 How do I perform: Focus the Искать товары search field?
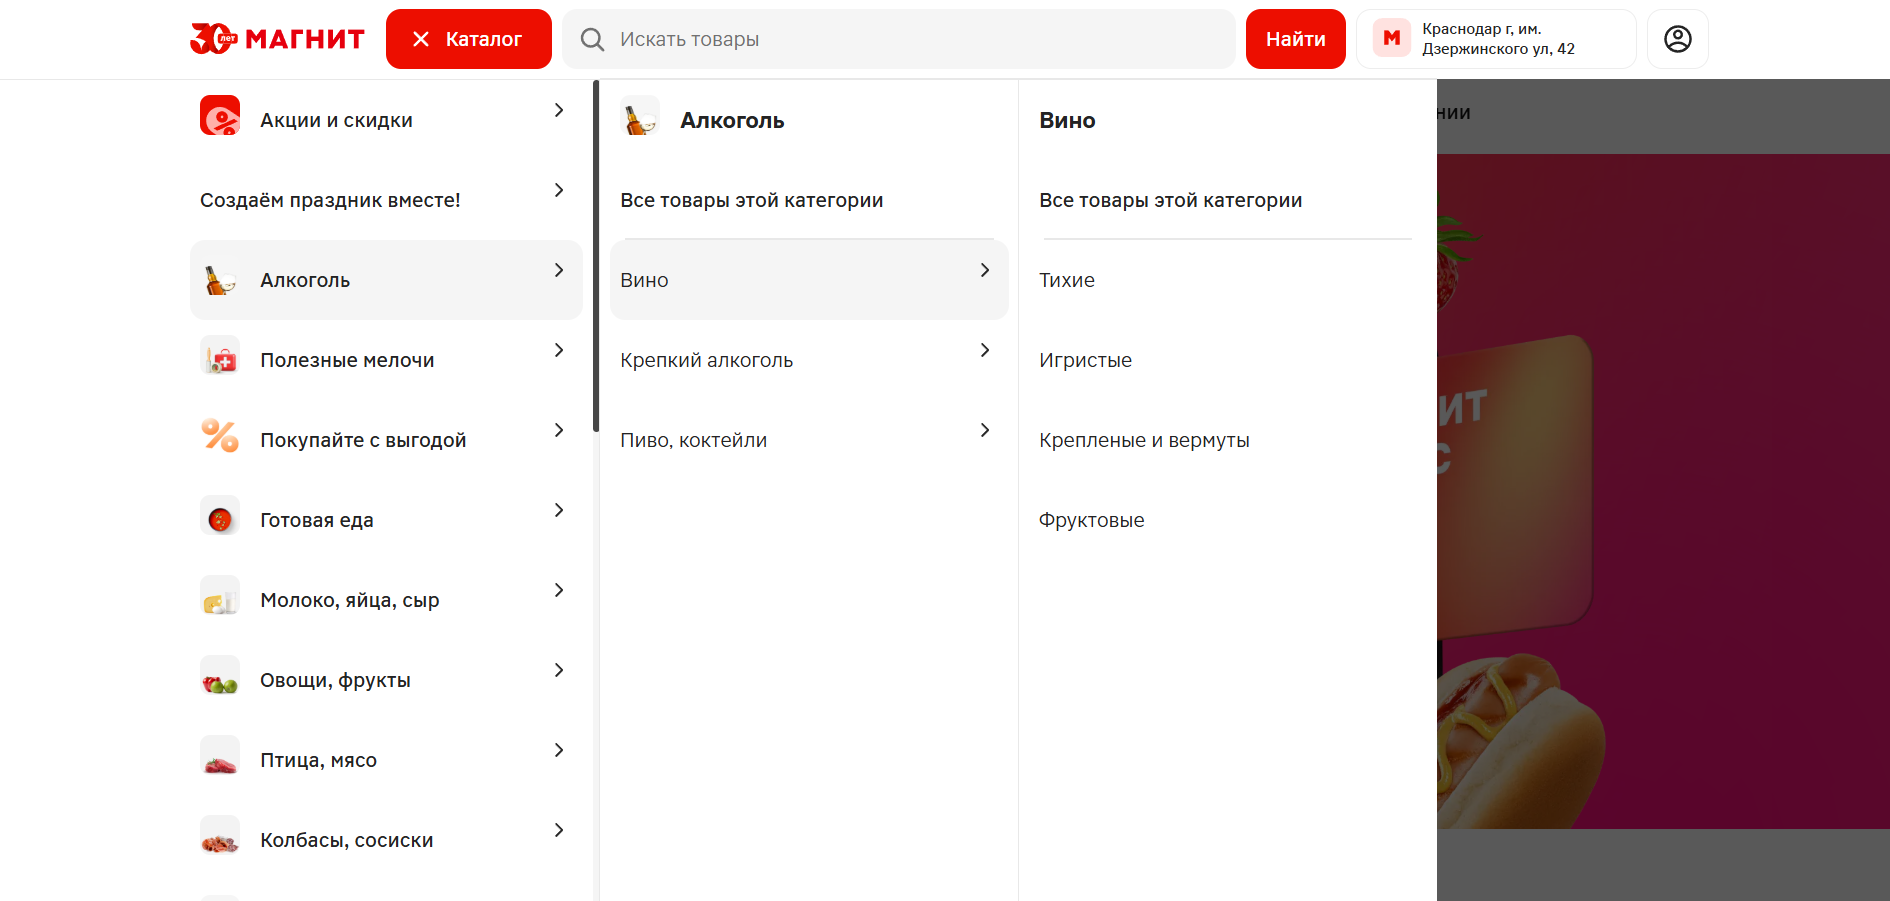coord(898,39)
